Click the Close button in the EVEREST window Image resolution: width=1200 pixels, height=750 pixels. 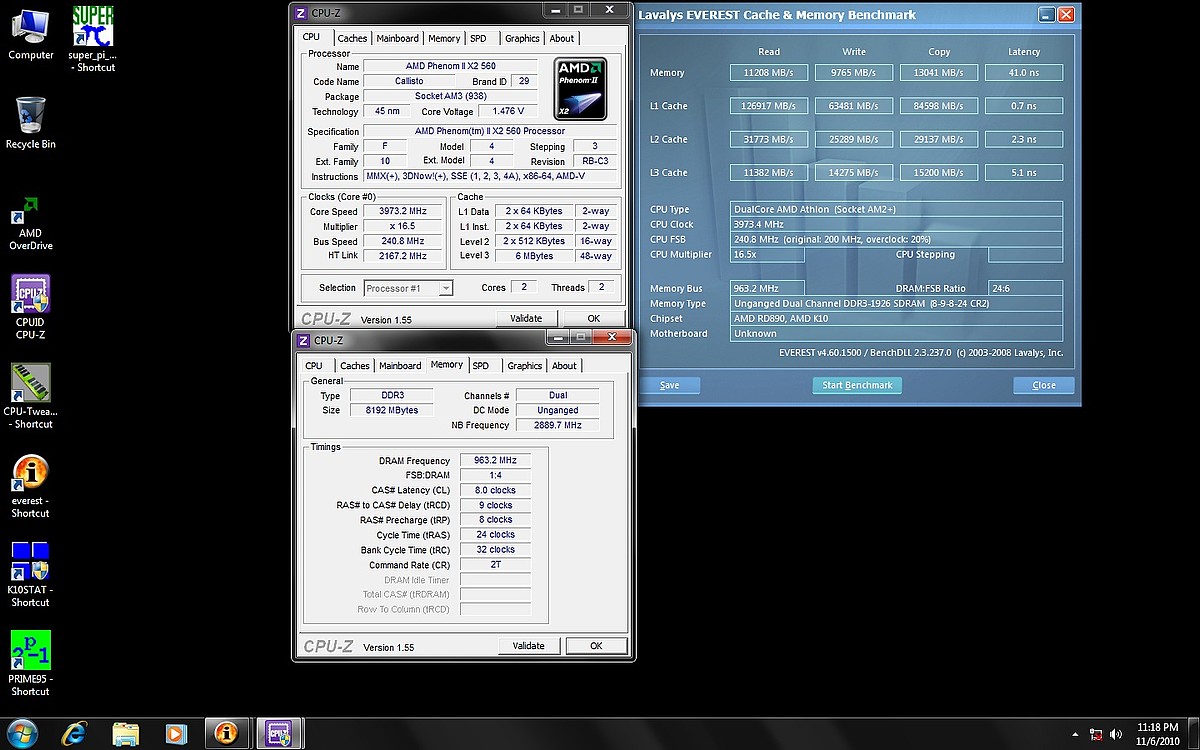[1044, 385]
